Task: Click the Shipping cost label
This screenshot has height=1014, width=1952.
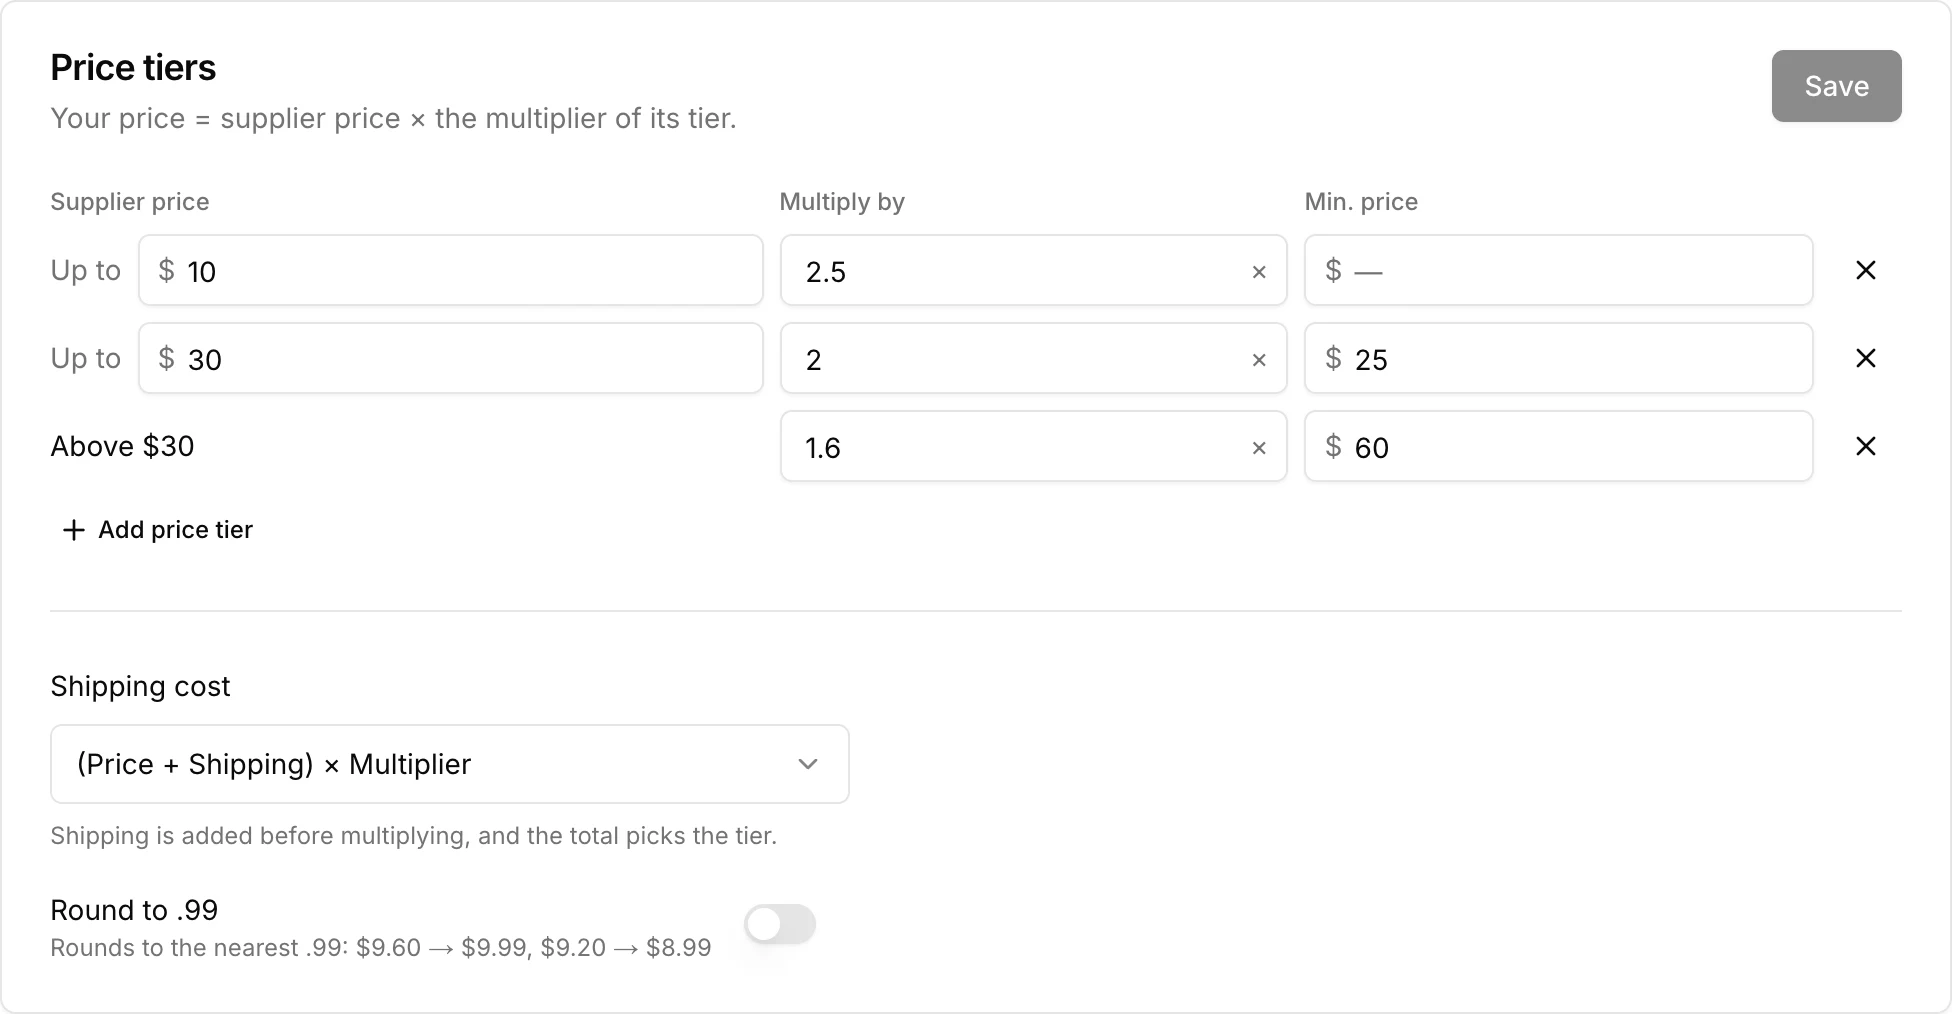Action: tap(140, 686)
